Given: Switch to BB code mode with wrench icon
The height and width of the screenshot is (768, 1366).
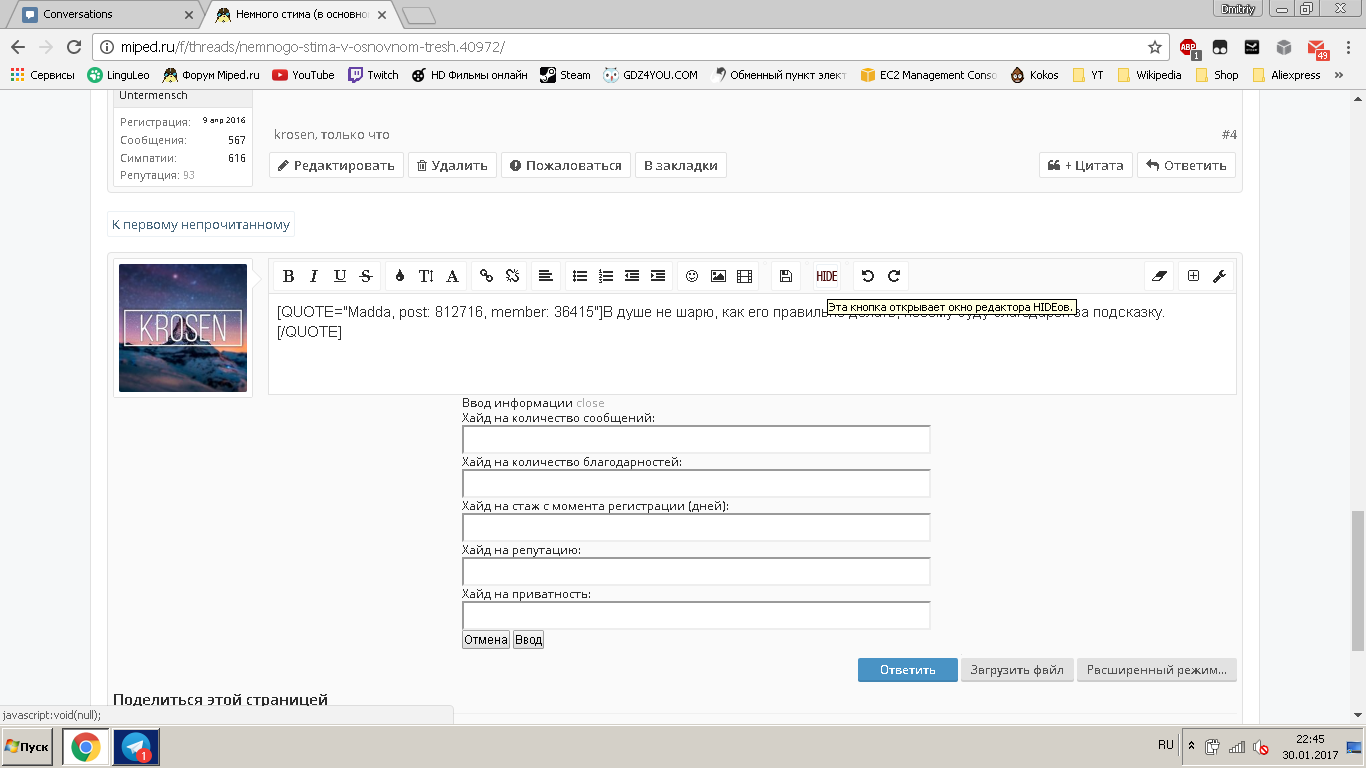Looking at the screenshot, I should 1219,276.
